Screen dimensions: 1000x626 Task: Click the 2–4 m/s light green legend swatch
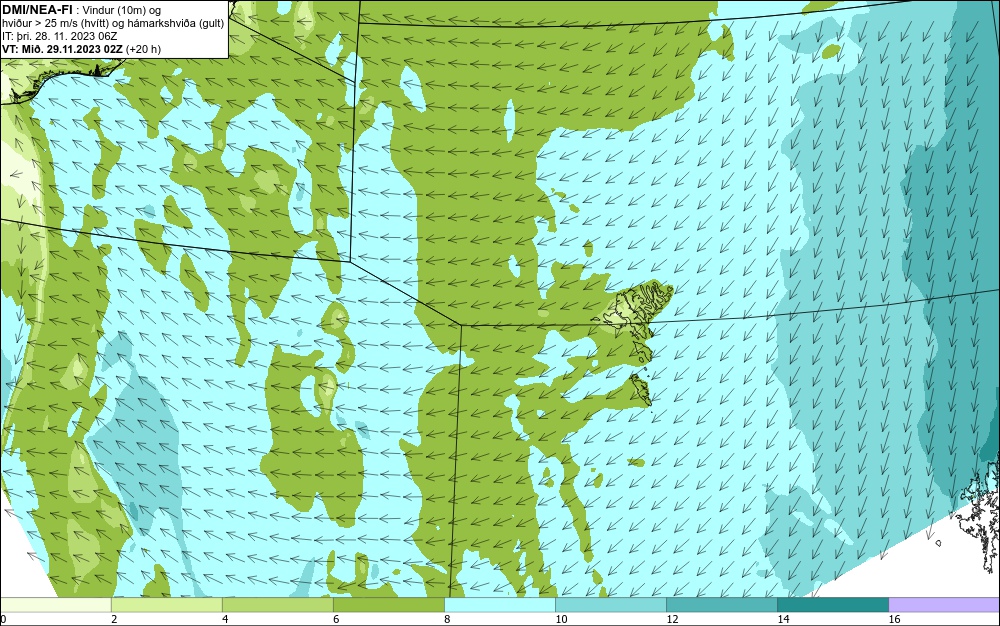pyautogui.click(x=166, y=605)
